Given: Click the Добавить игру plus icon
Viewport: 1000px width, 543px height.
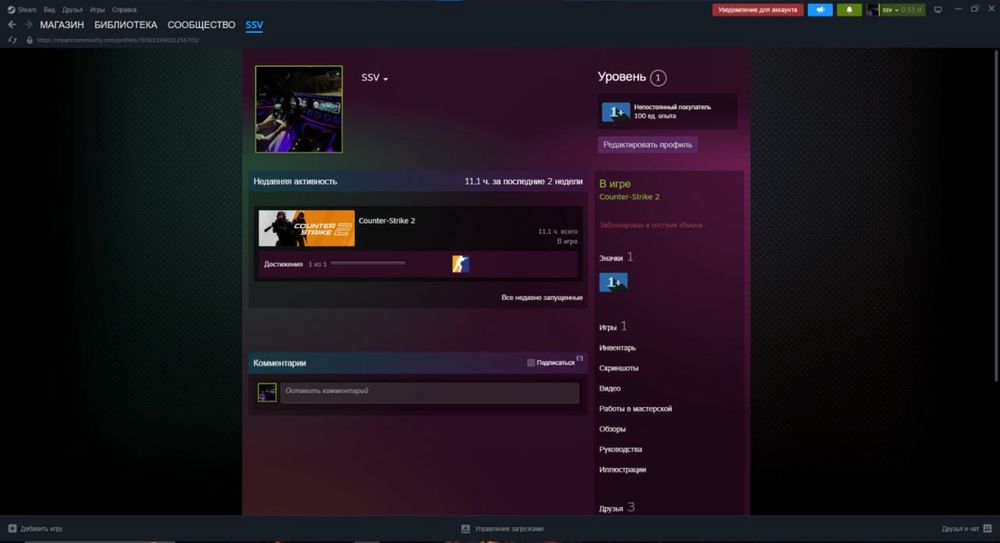Looking at the screenshot, I should [x=12, y=528].
